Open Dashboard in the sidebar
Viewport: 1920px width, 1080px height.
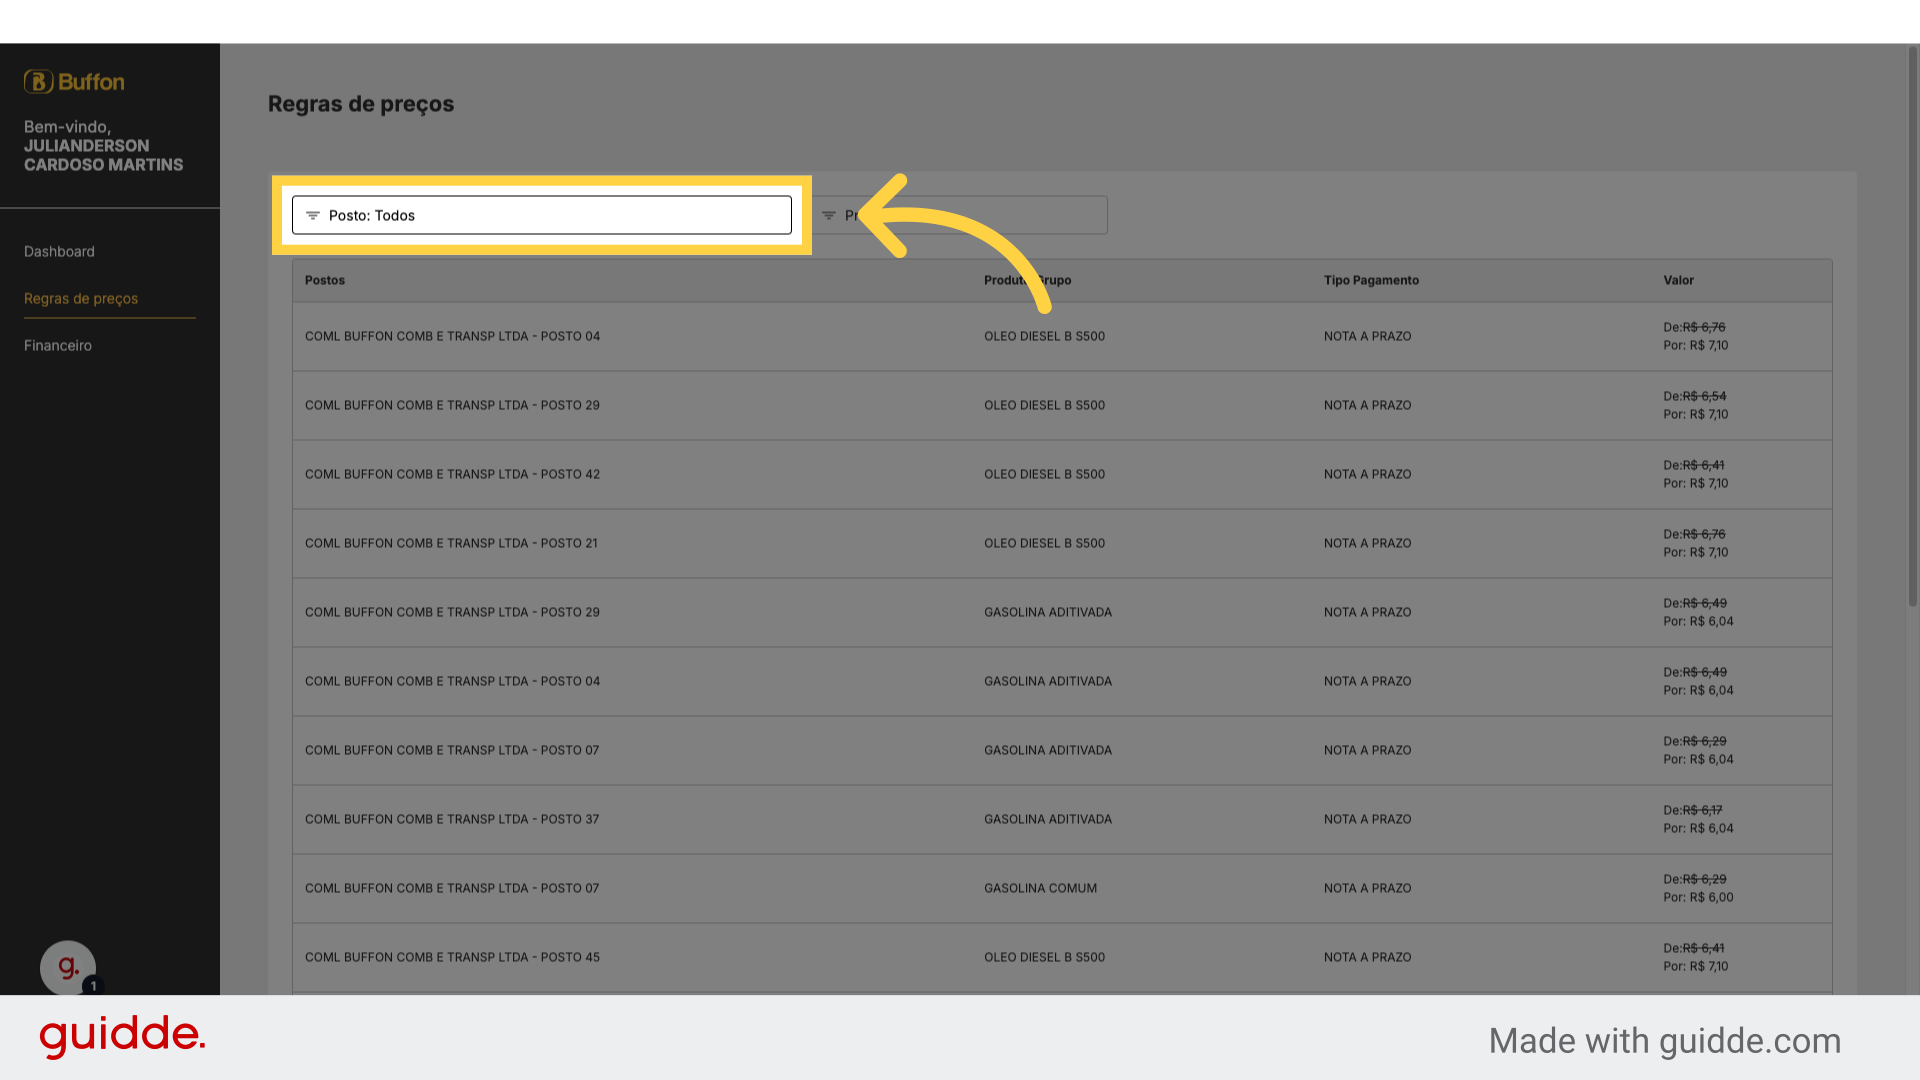tap(59, 252)
